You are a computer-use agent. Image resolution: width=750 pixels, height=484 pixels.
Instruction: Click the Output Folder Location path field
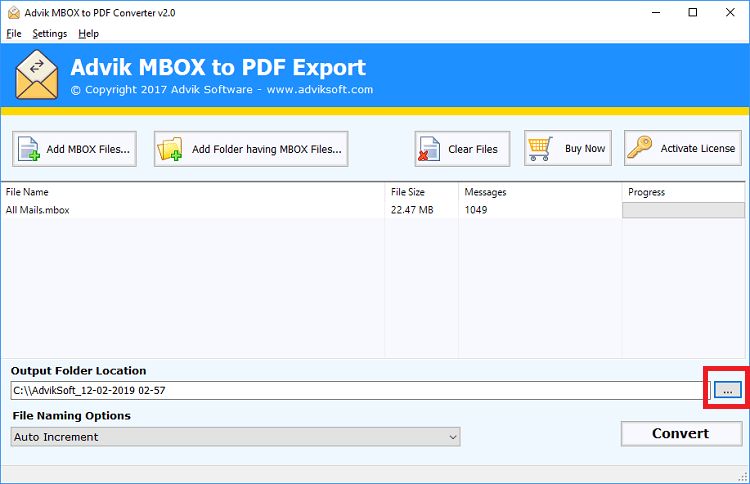pos(360,390)
